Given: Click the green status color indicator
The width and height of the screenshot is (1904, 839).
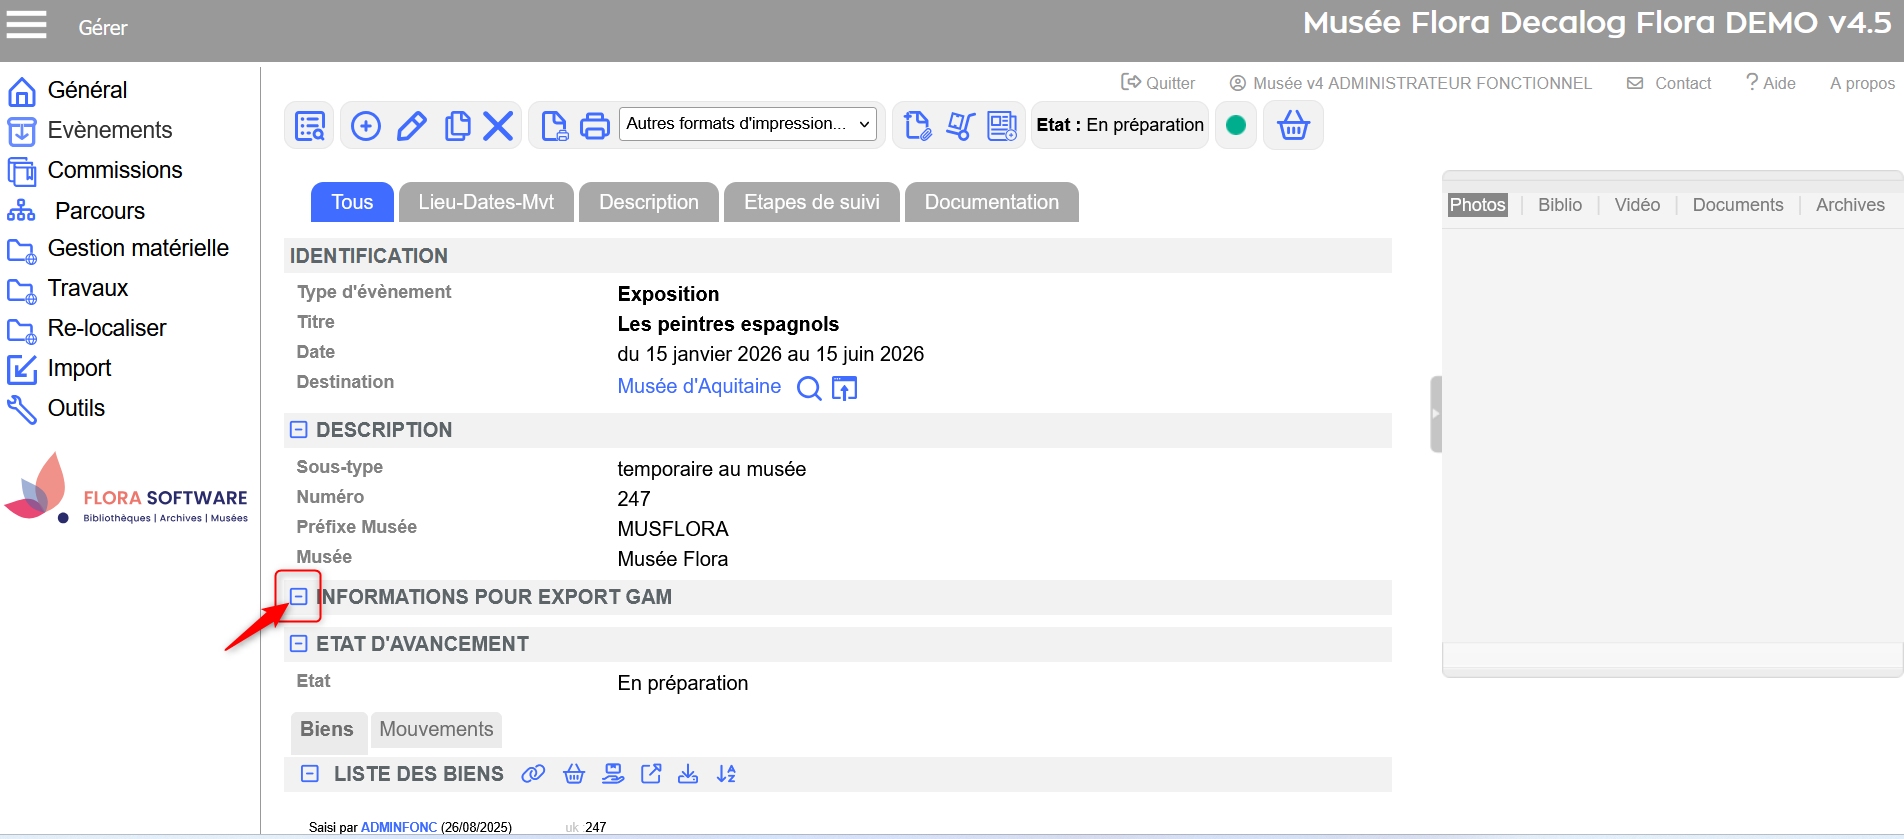Looking at the screenshot, I should pos(1236,125).
